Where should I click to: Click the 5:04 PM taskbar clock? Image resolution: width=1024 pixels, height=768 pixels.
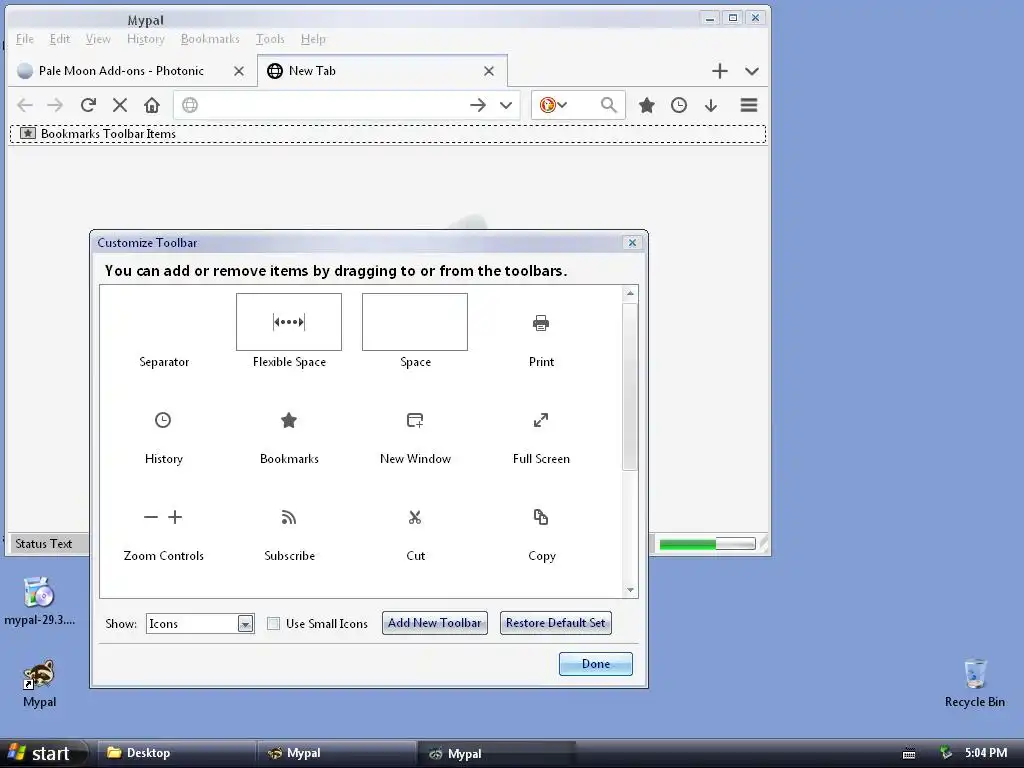(986, 753)
